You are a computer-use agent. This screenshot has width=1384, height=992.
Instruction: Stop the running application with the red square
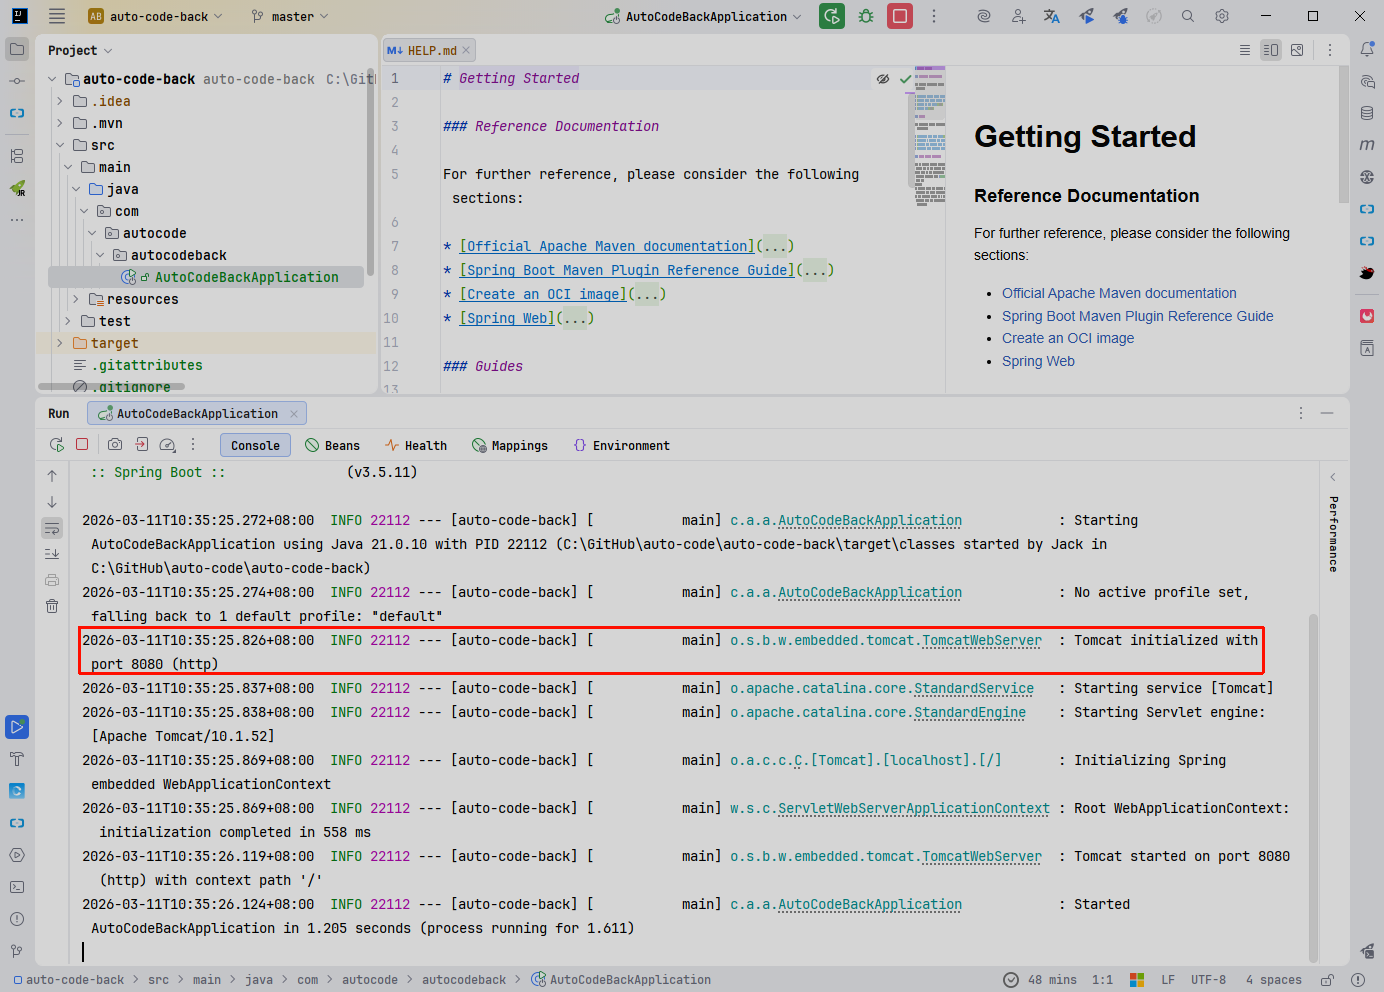900,16
